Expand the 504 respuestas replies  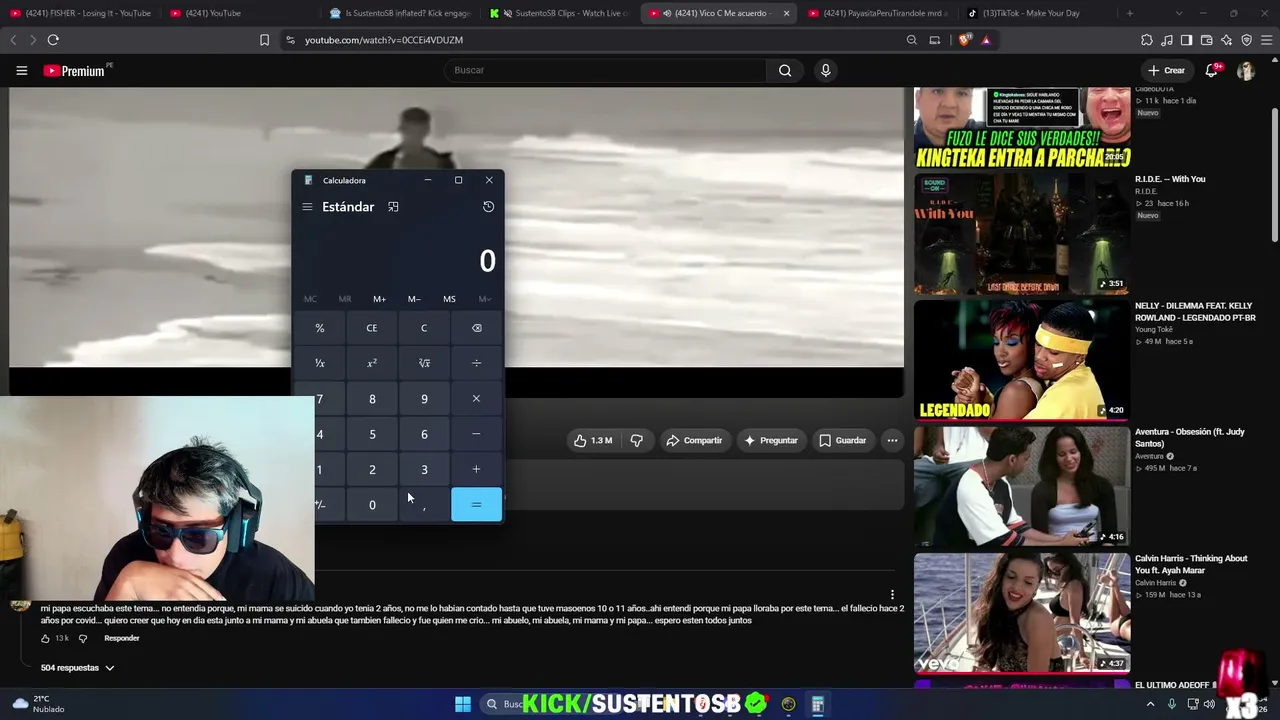(77, 667)
